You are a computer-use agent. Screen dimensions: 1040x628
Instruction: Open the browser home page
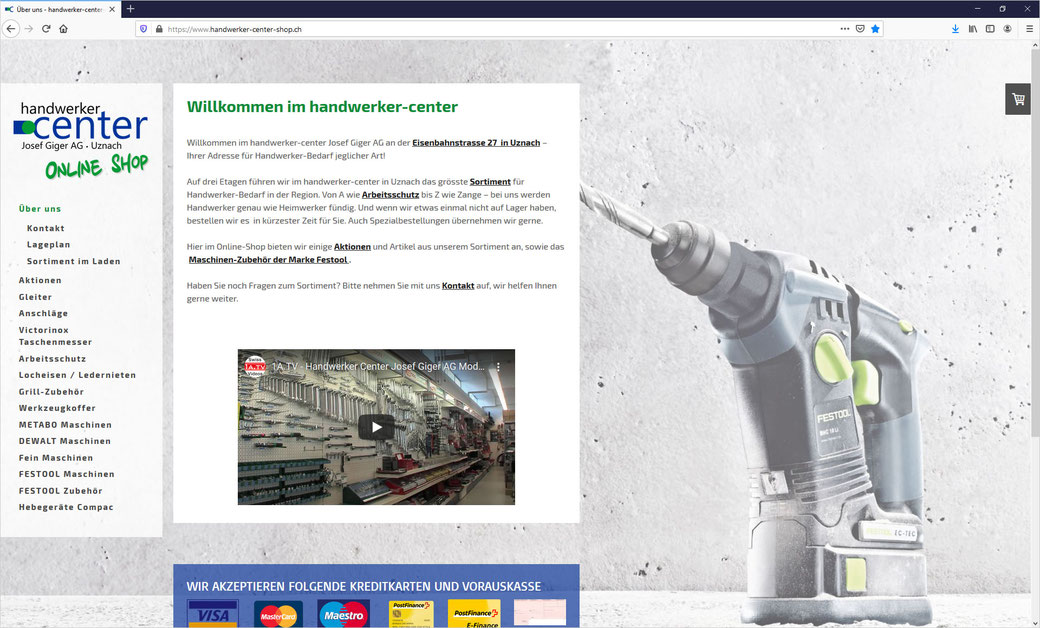[64, 29]
